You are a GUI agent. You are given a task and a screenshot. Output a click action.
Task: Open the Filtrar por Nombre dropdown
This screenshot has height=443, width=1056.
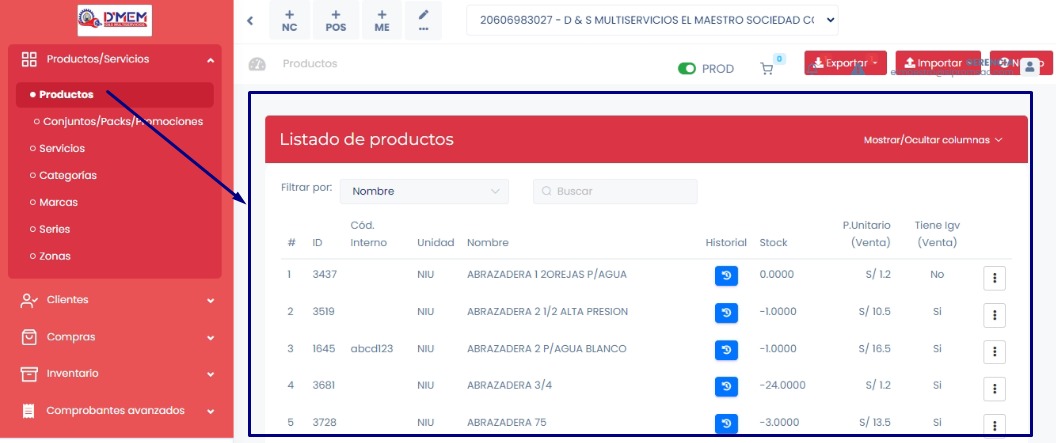click(424, 191)
